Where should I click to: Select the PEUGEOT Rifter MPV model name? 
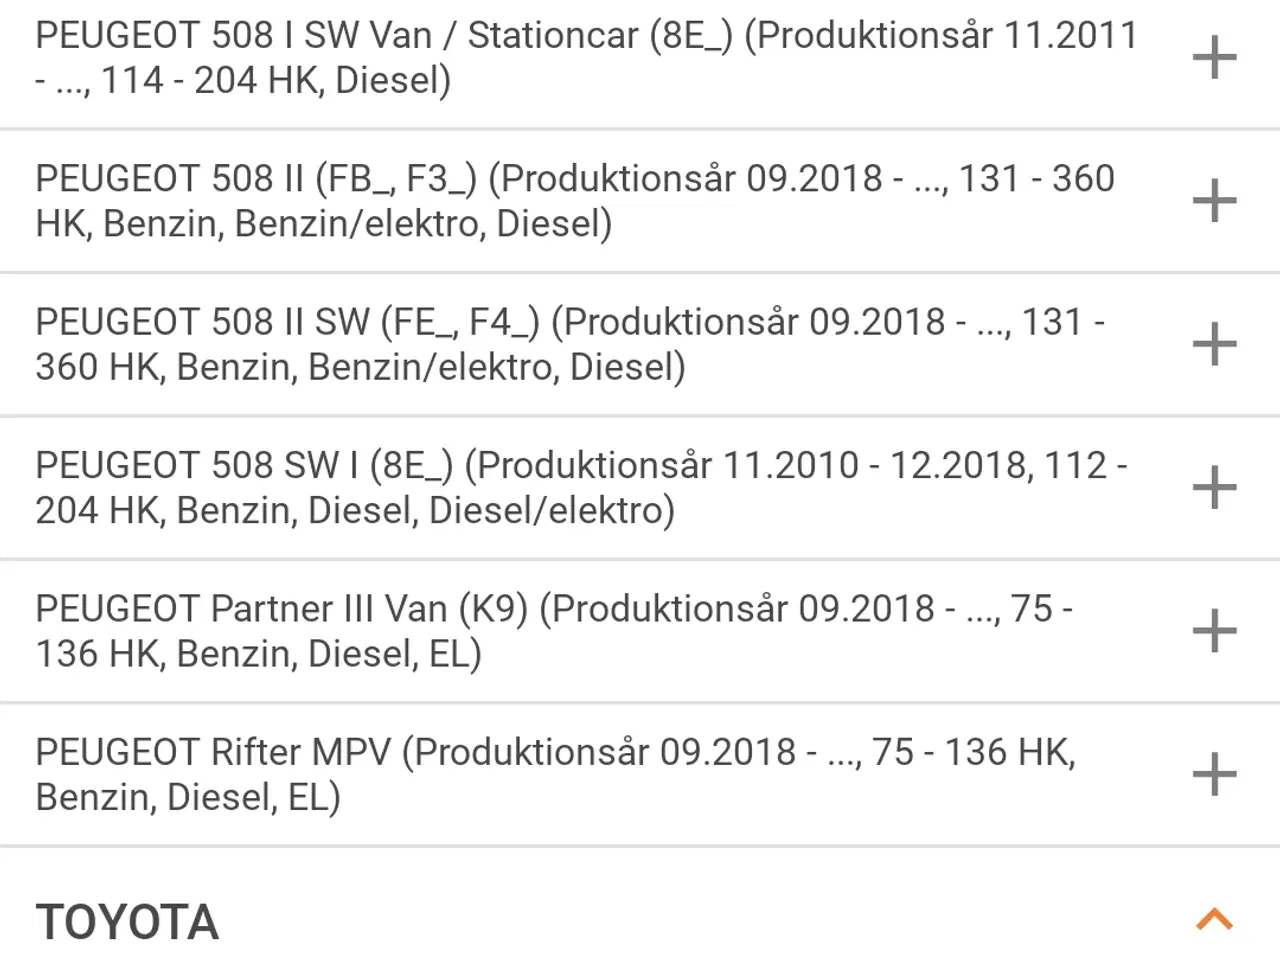(x=555, y=773)
